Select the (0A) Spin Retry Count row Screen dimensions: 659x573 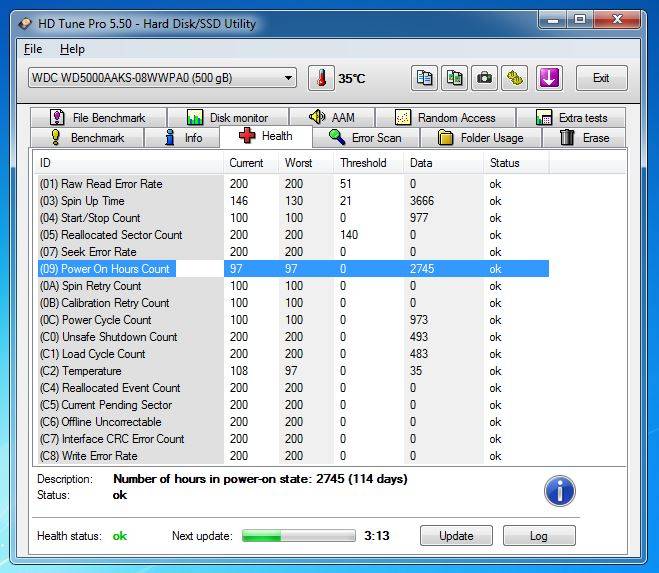pos(293,286)
